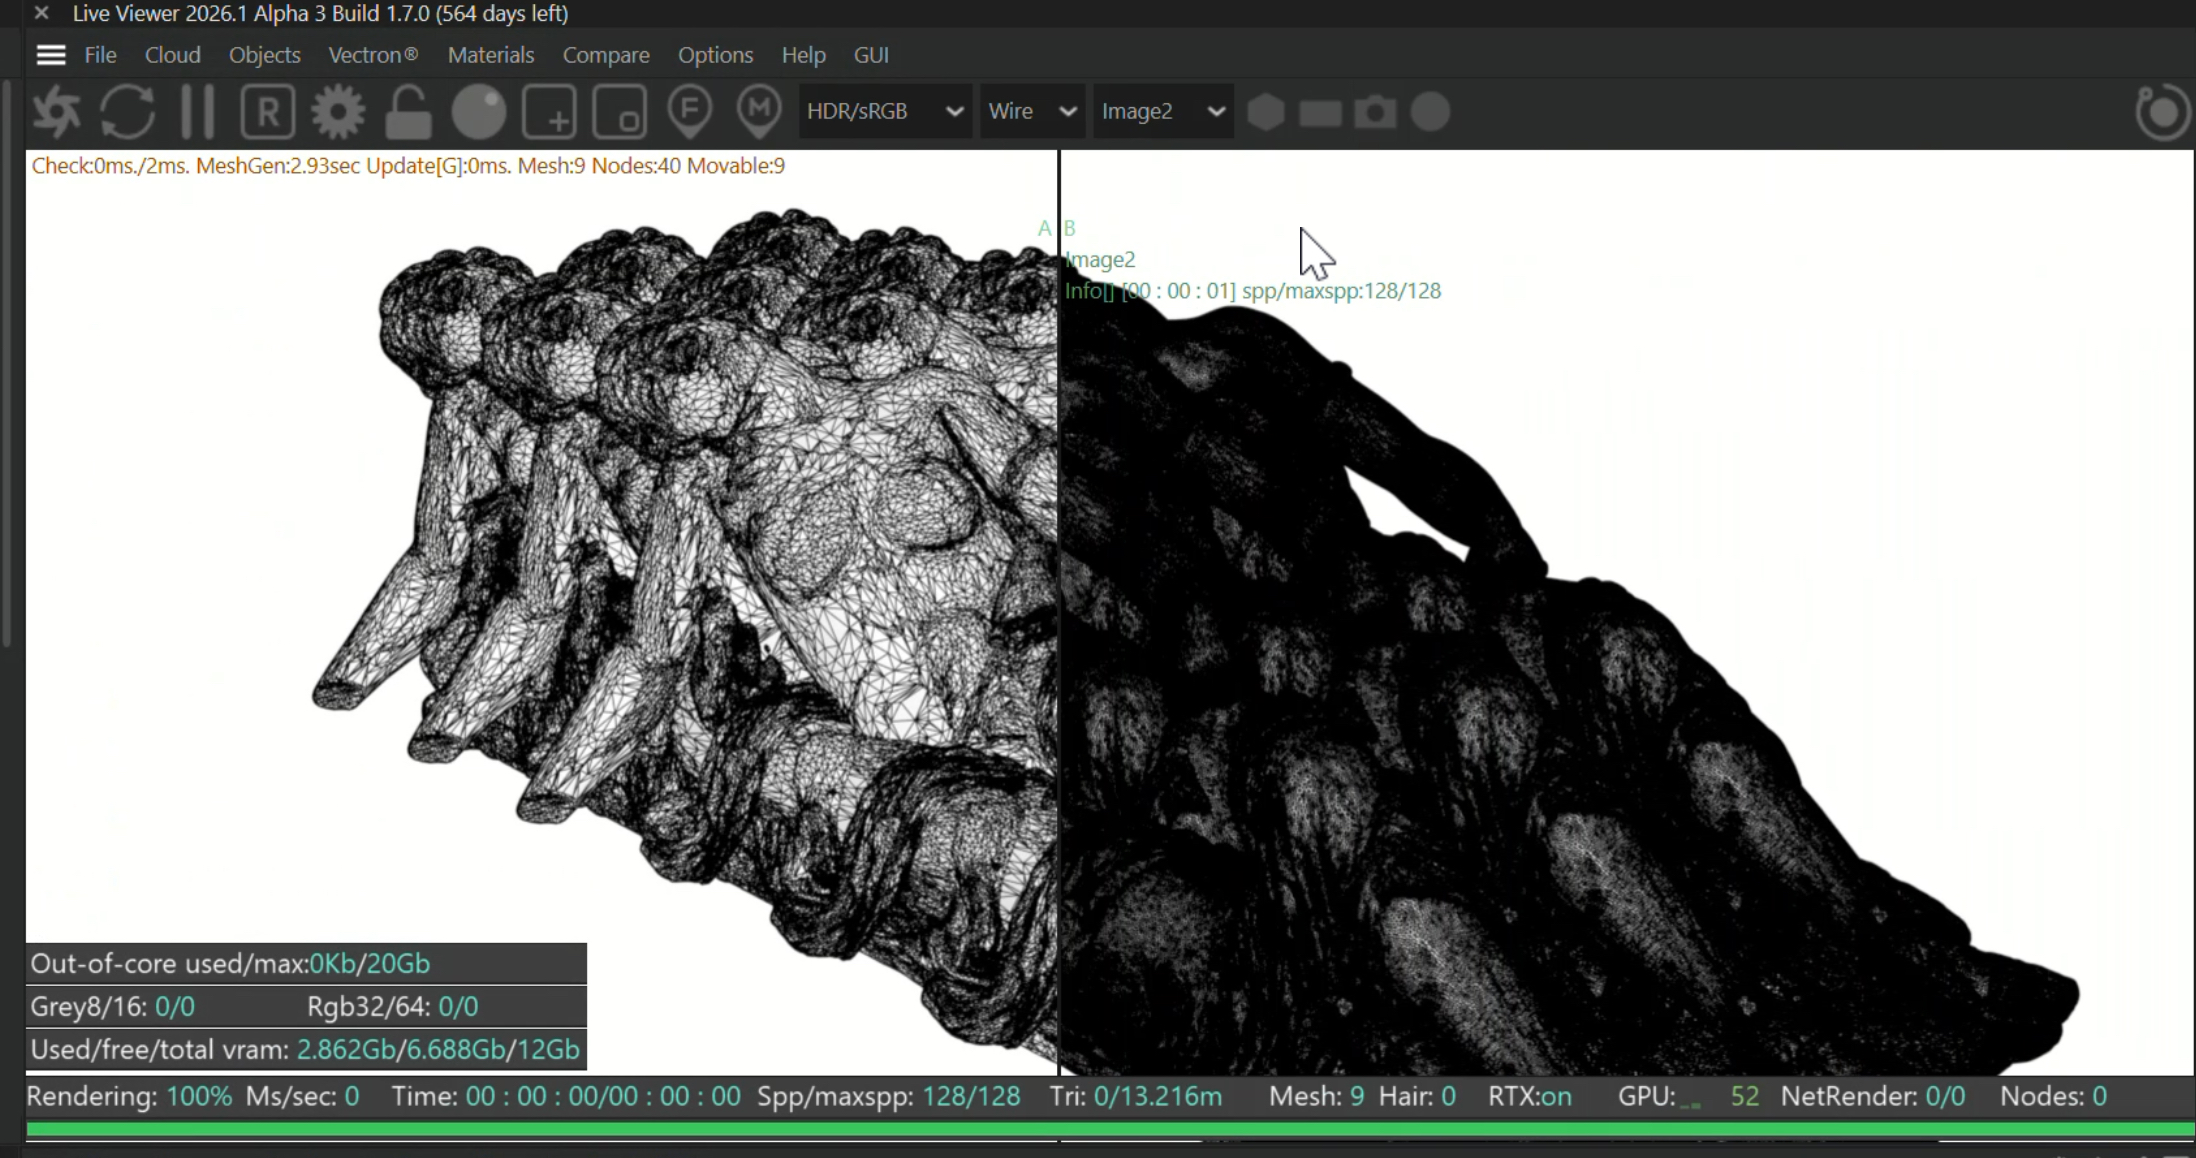Screen dimensions: 2196x1158
Task: Toggle clay mode sphere icon
Action: click(479, 112)
